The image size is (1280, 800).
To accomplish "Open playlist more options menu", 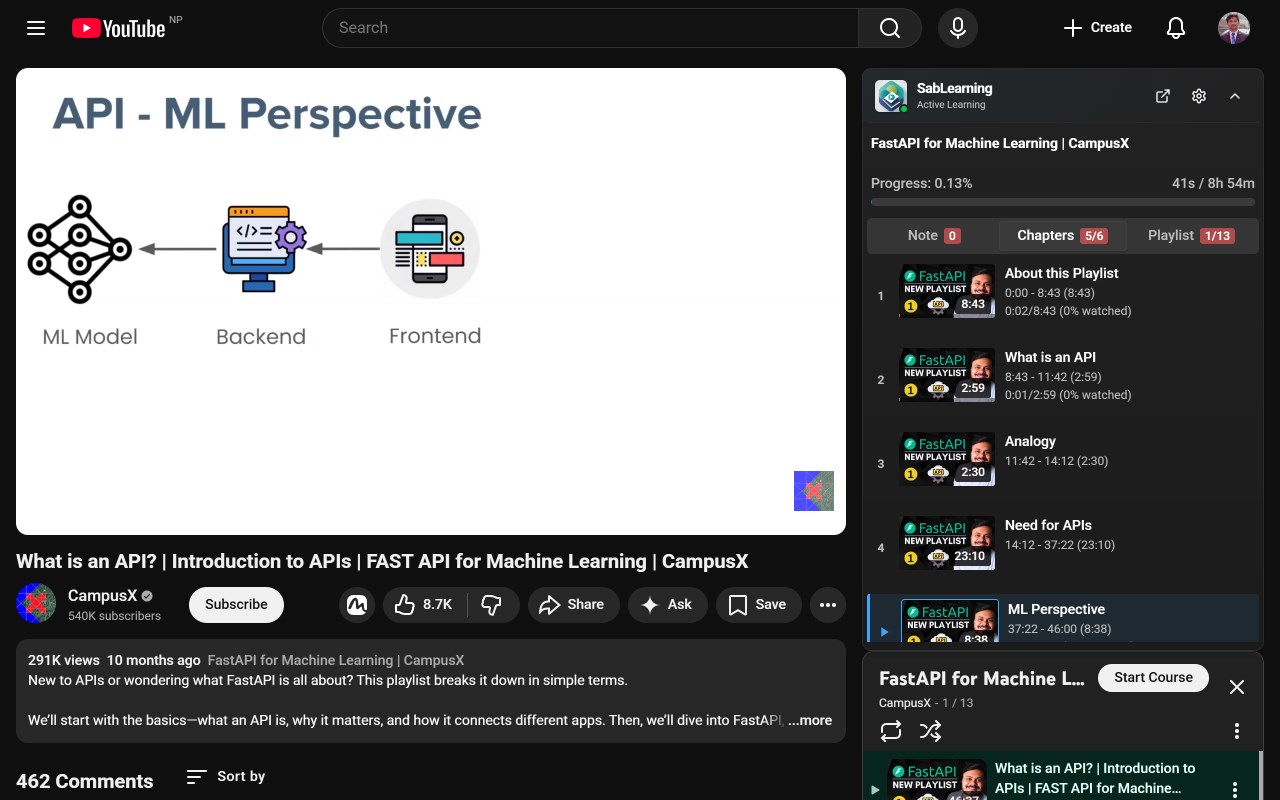I will pos(1237,731).
